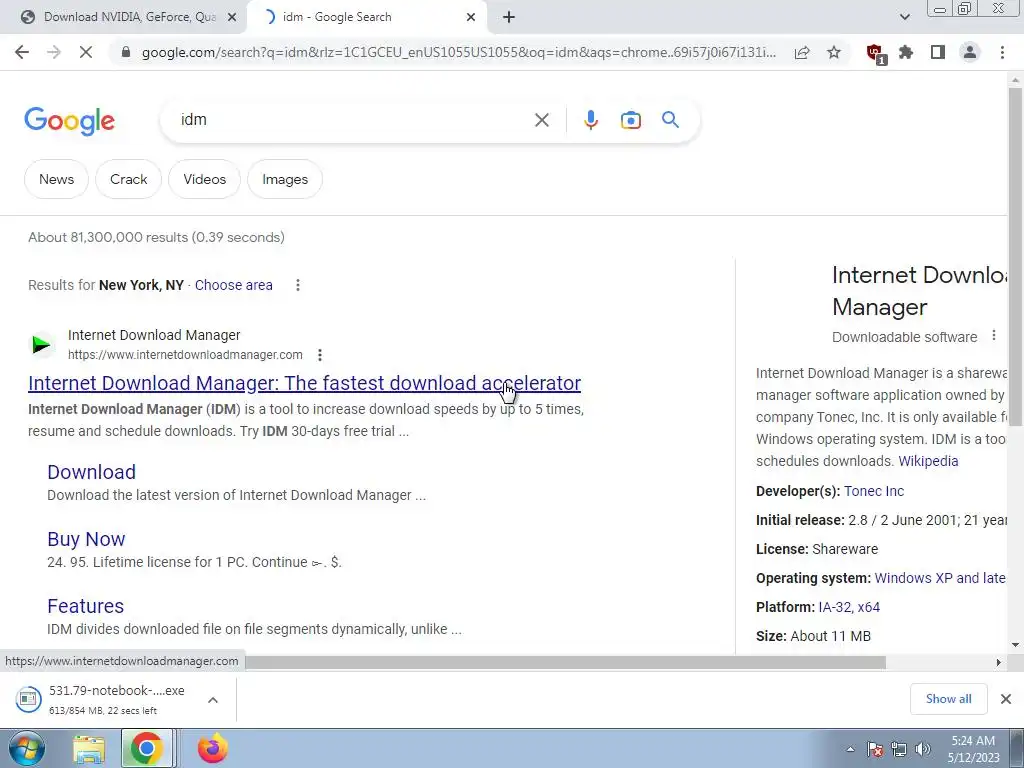This screenshot has width=1024, height=768.
Task: Click the address bar URL
Action: tap(458, 52)
